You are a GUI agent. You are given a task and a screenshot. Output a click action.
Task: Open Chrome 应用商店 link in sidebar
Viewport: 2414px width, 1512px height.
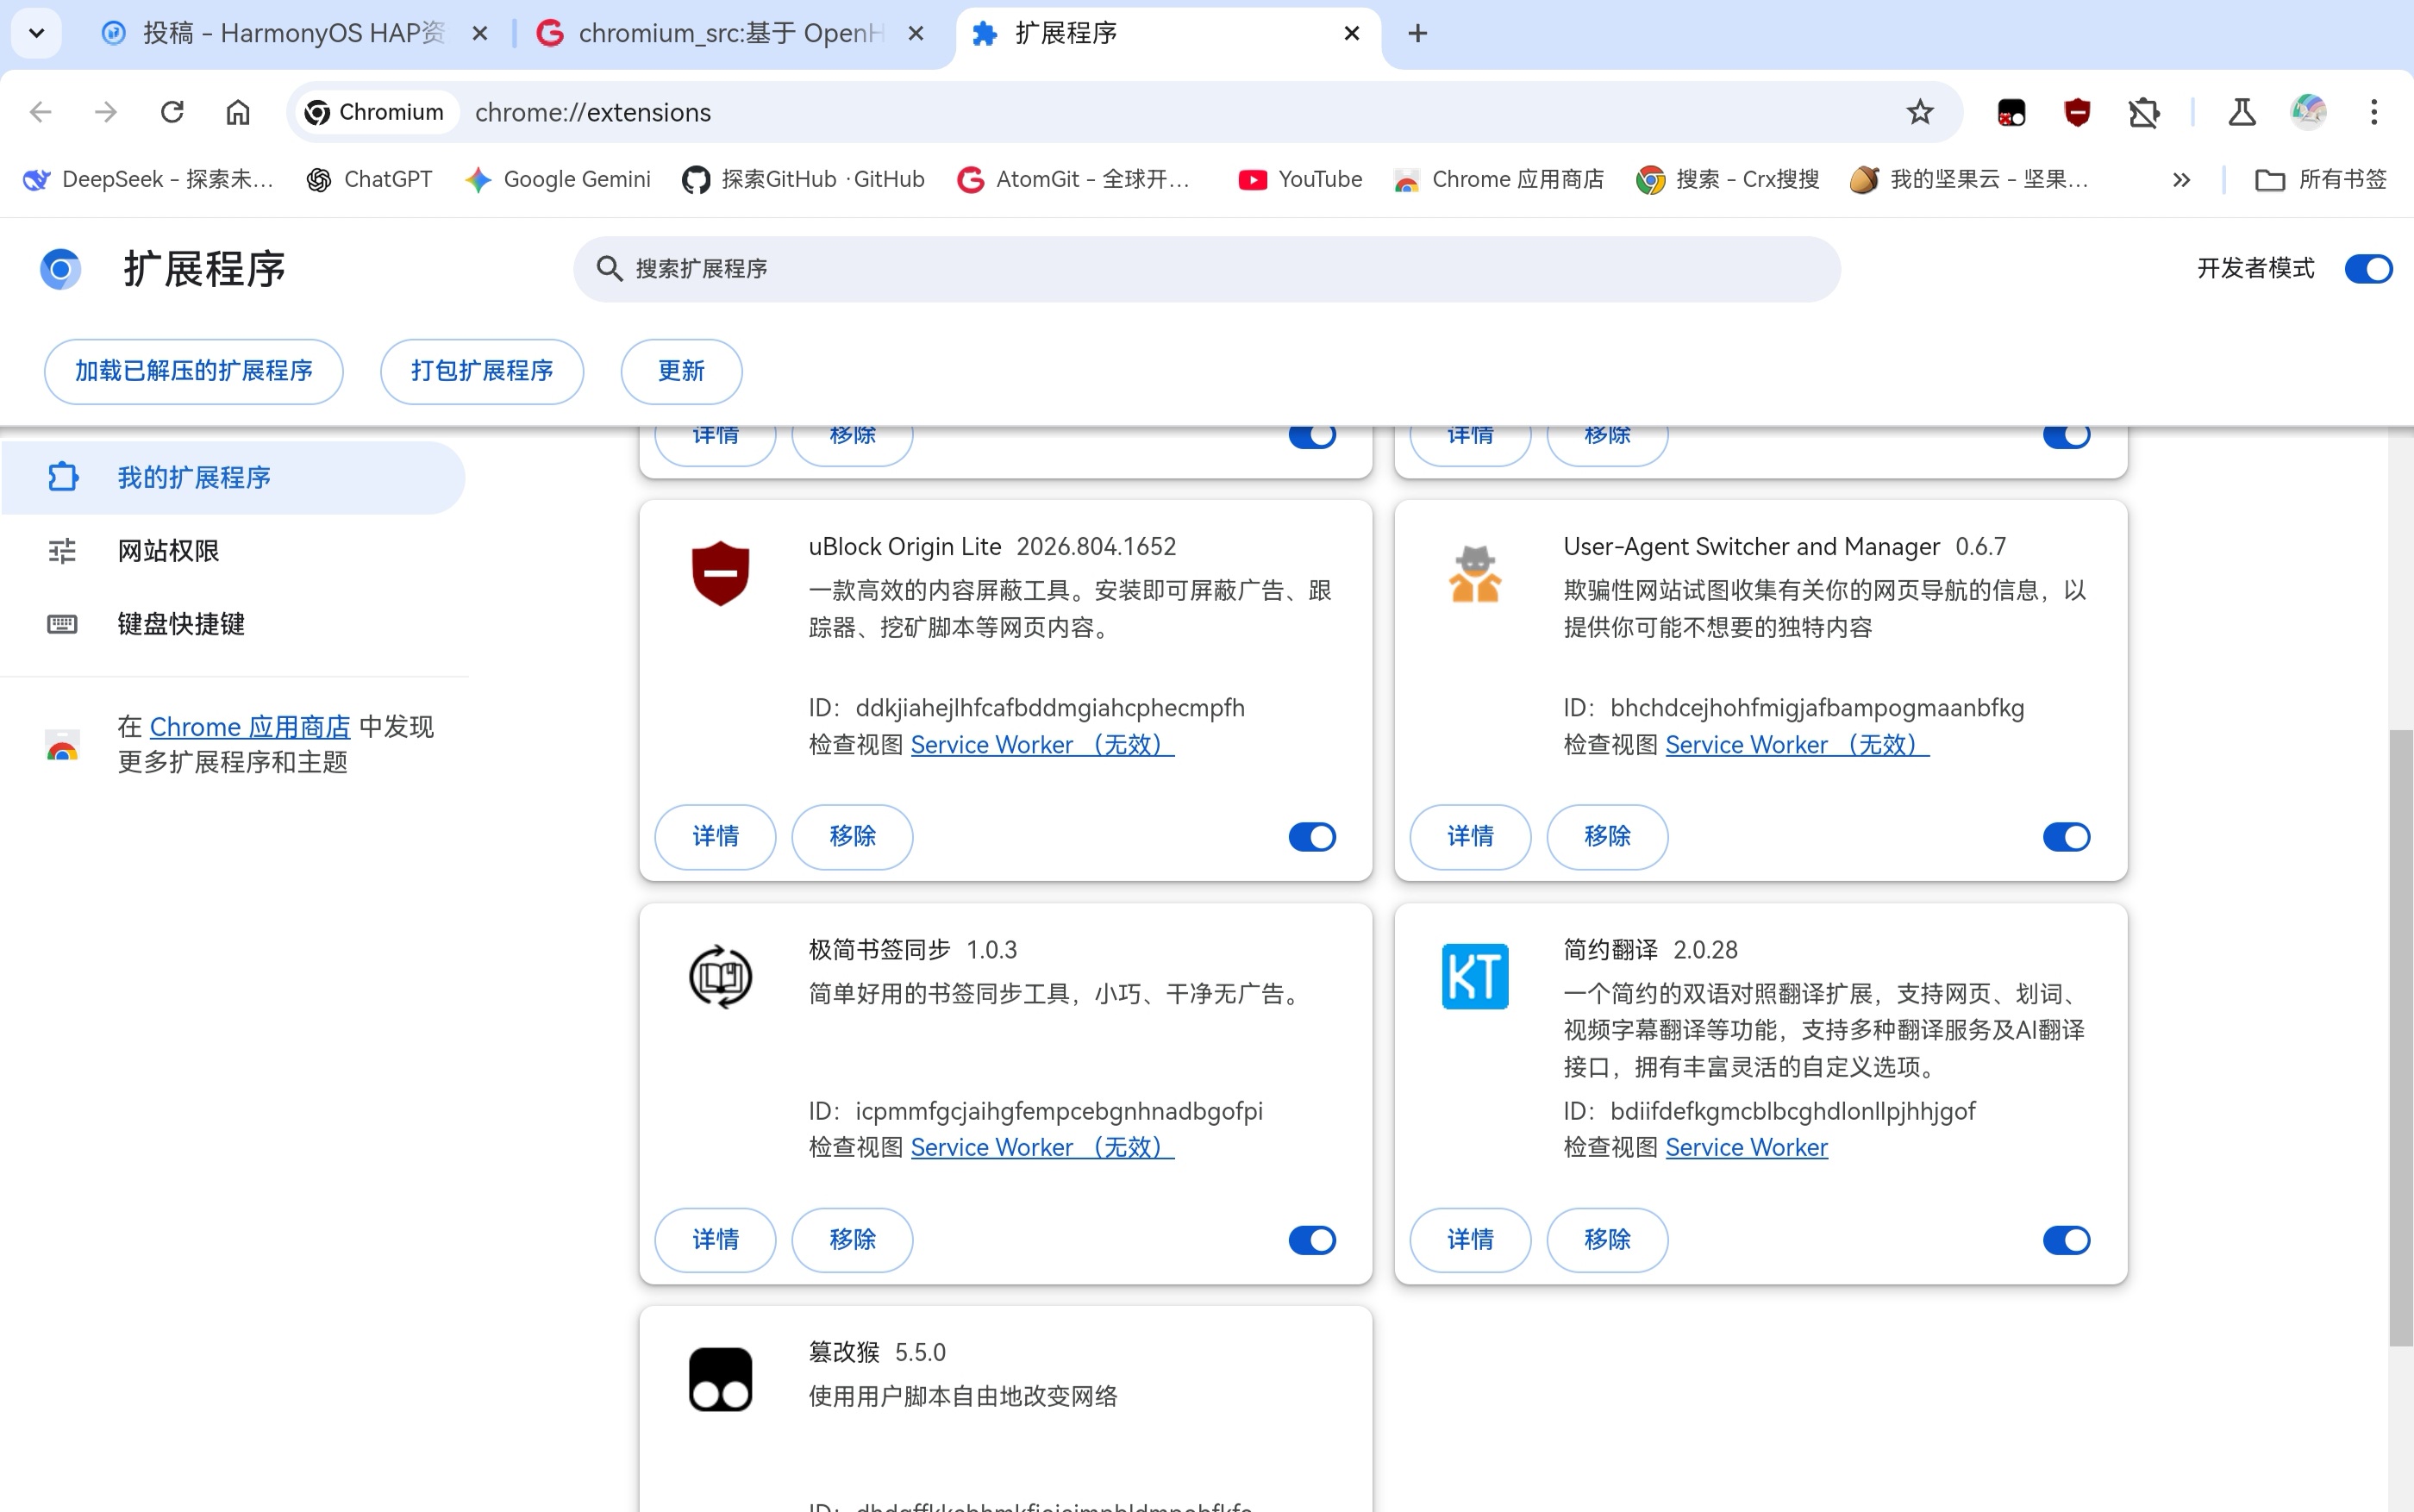[x=250, y=727]
